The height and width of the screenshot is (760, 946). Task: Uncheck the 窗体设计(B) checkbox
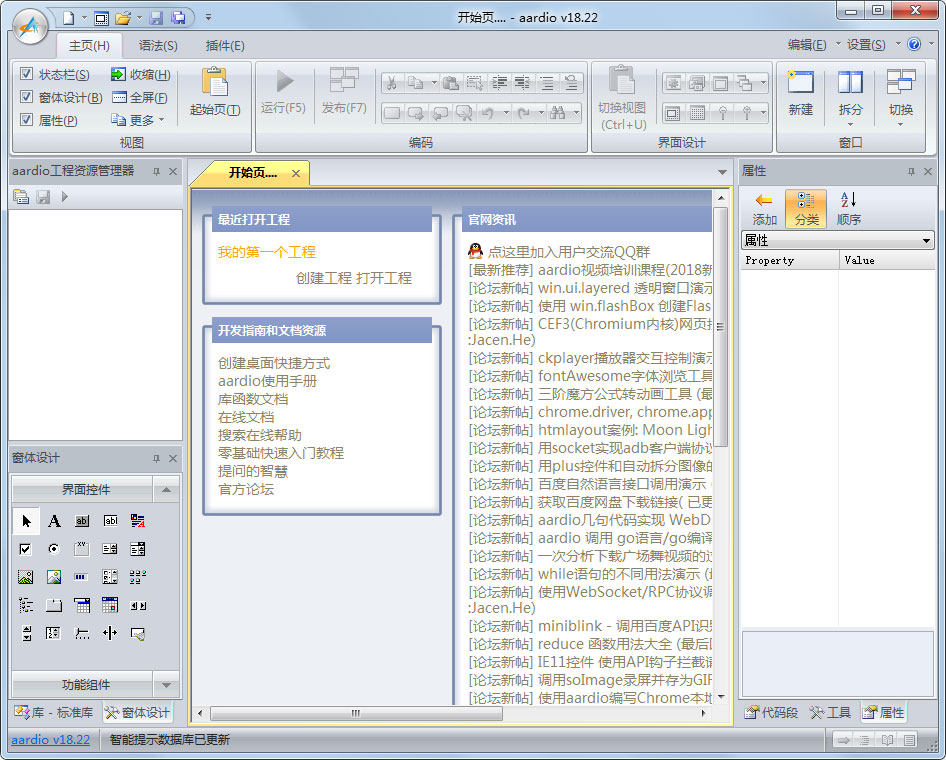point(27,97)
